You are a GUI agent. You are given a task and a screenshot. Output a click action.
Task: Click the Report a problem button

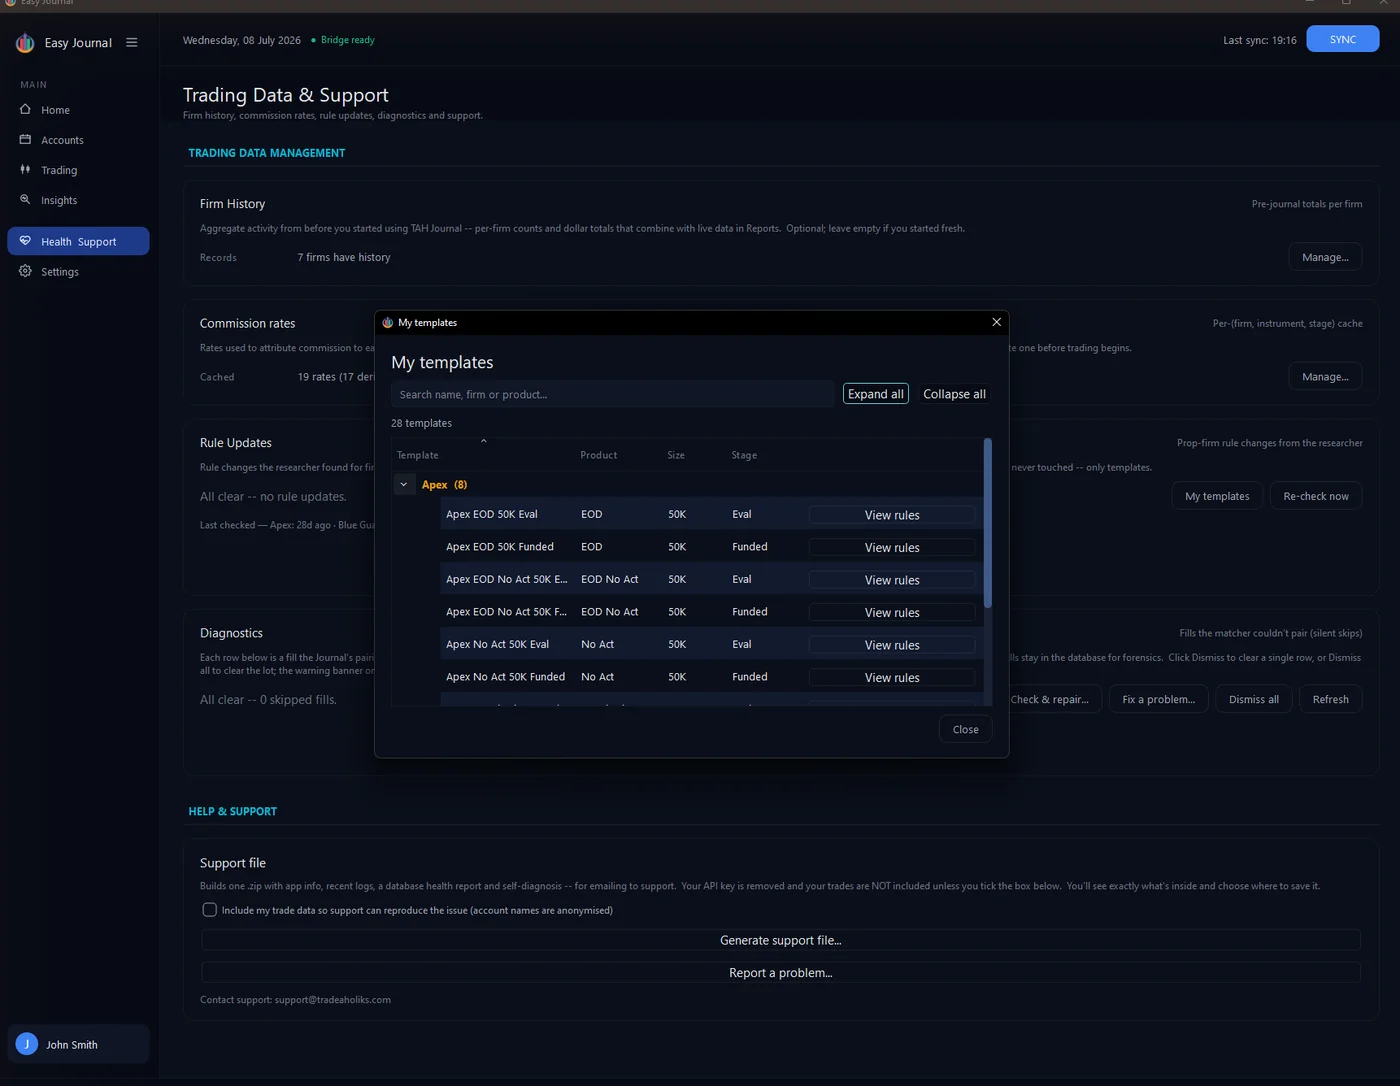781,972
